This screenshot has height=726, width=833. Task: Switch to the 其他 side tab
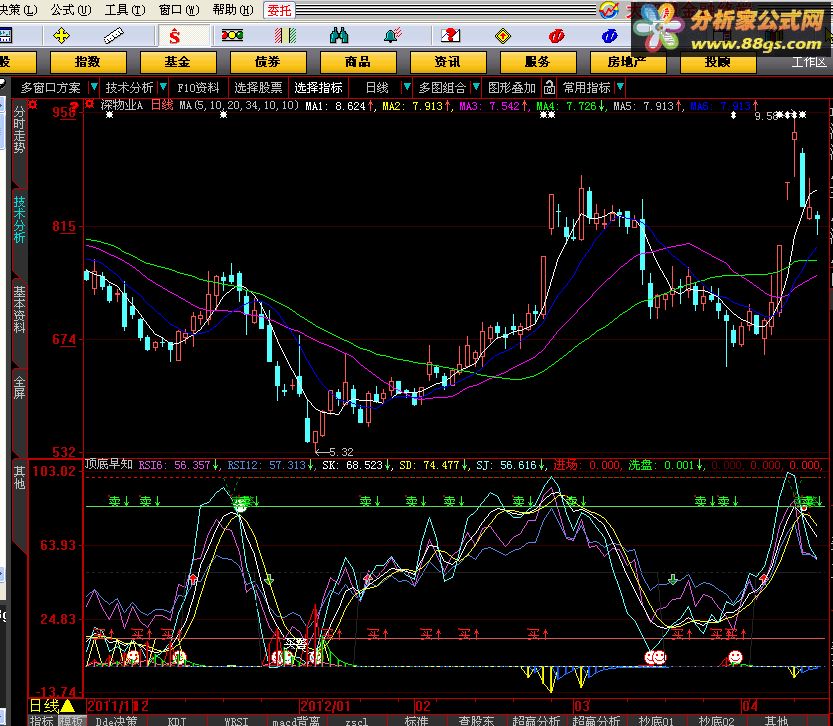19,477
